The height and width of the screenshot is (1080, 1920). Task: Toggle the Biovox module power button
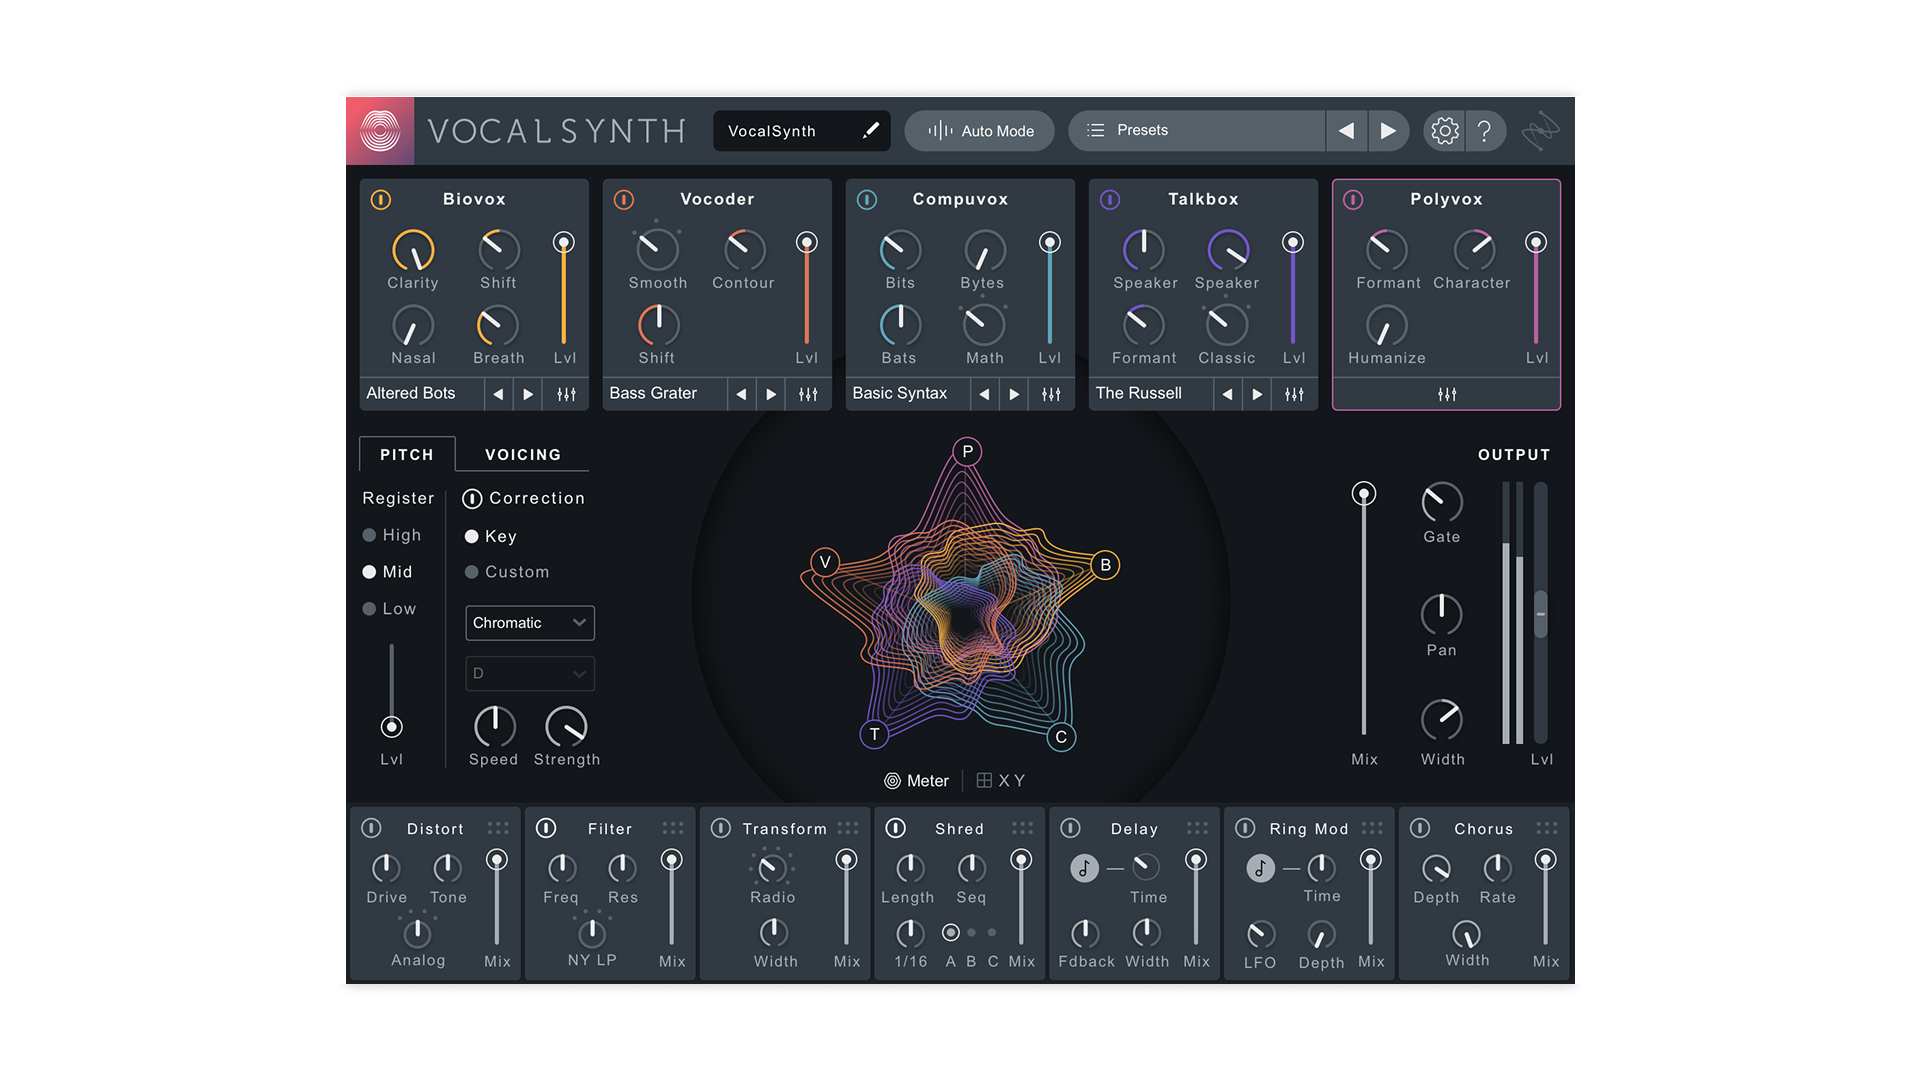(x=381, y=200)
